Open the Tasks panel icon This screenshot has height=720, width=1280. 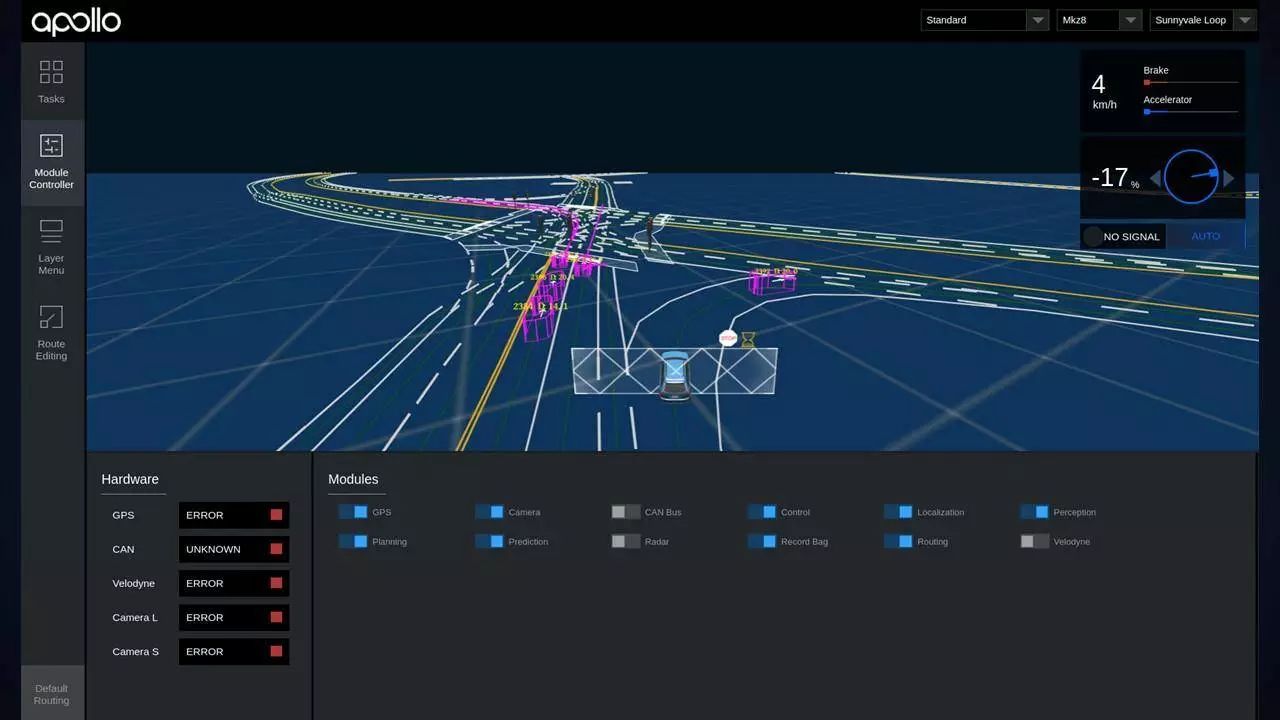(x=51, y=72)
